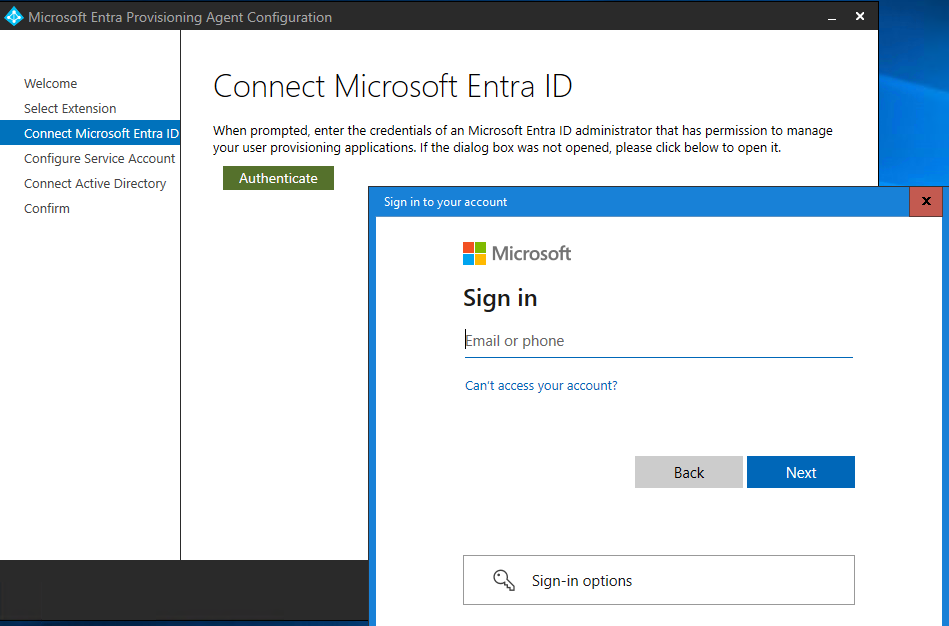Viewport: 949px width, 626px height.
Task: Open the Select Extension step
Action: (70, 109)
